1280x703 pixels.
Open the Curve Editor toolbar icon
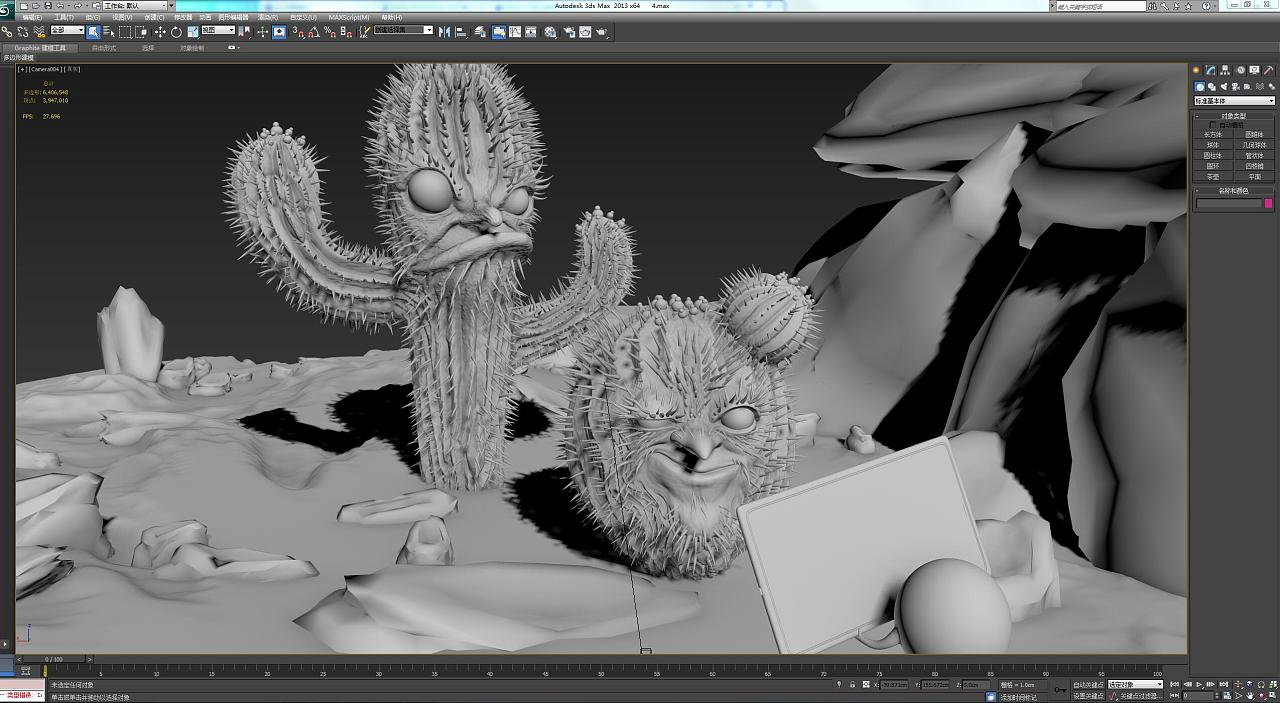515,32
